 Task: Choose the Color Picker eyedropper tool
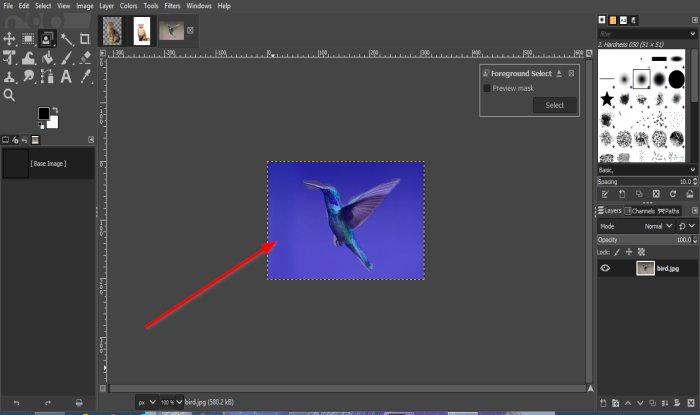(85, 76)
